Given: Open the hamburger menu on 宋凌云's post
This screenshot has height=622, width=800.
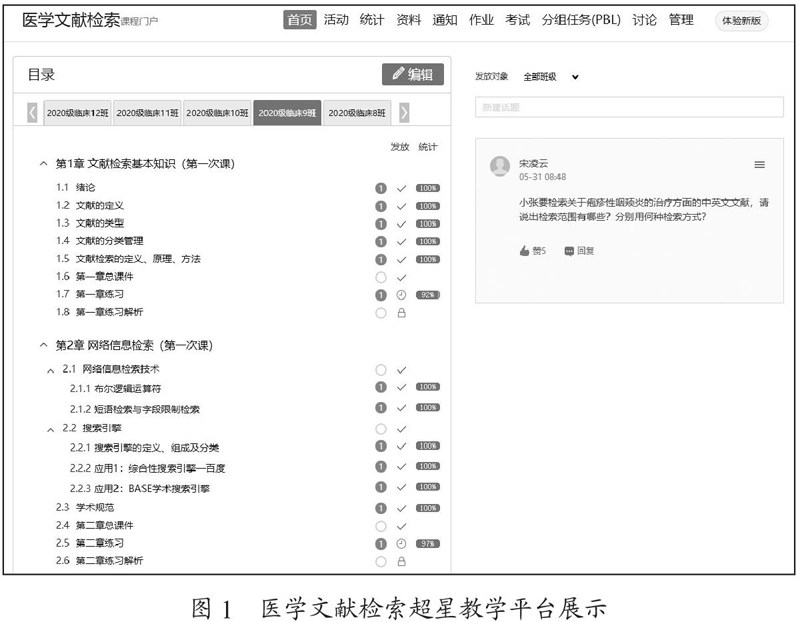Looking at the screenshot, I should (x=759, y=164).
